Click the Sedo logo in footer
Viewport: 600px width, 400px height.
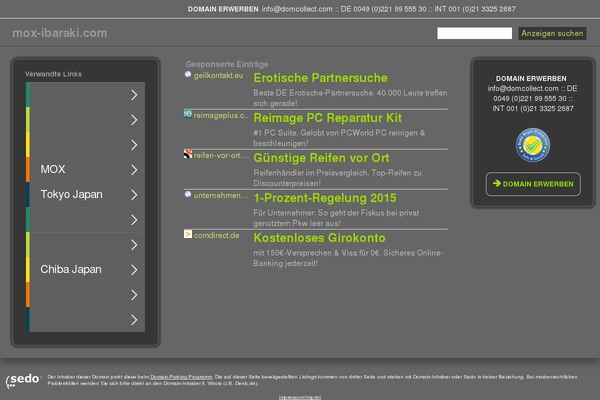pyautogui.click(x=23, y=380)
